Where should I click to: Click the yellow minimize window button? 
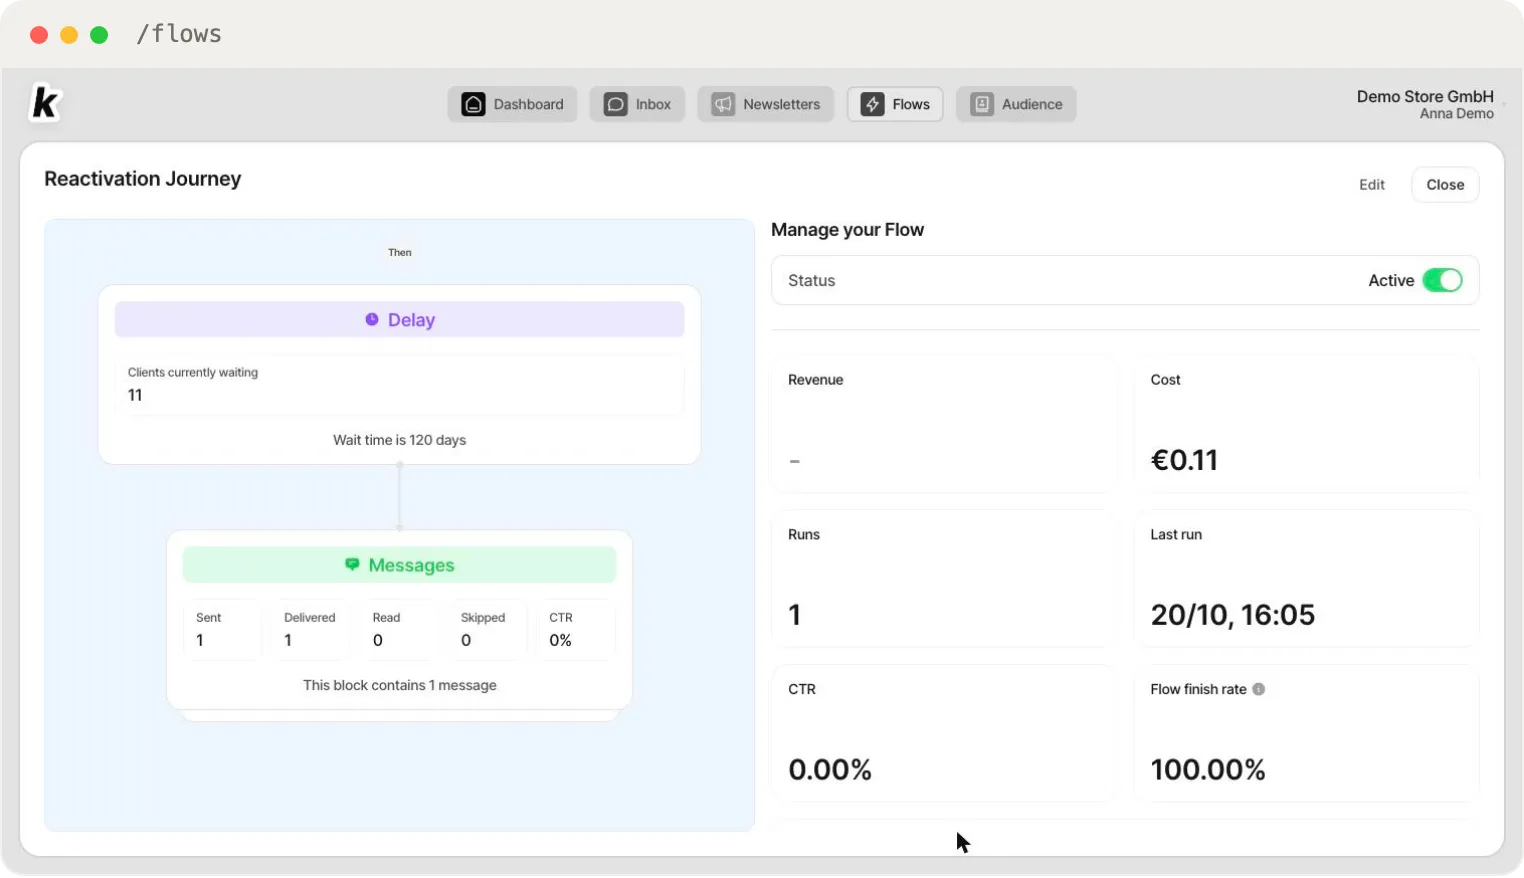click(69, 35)
